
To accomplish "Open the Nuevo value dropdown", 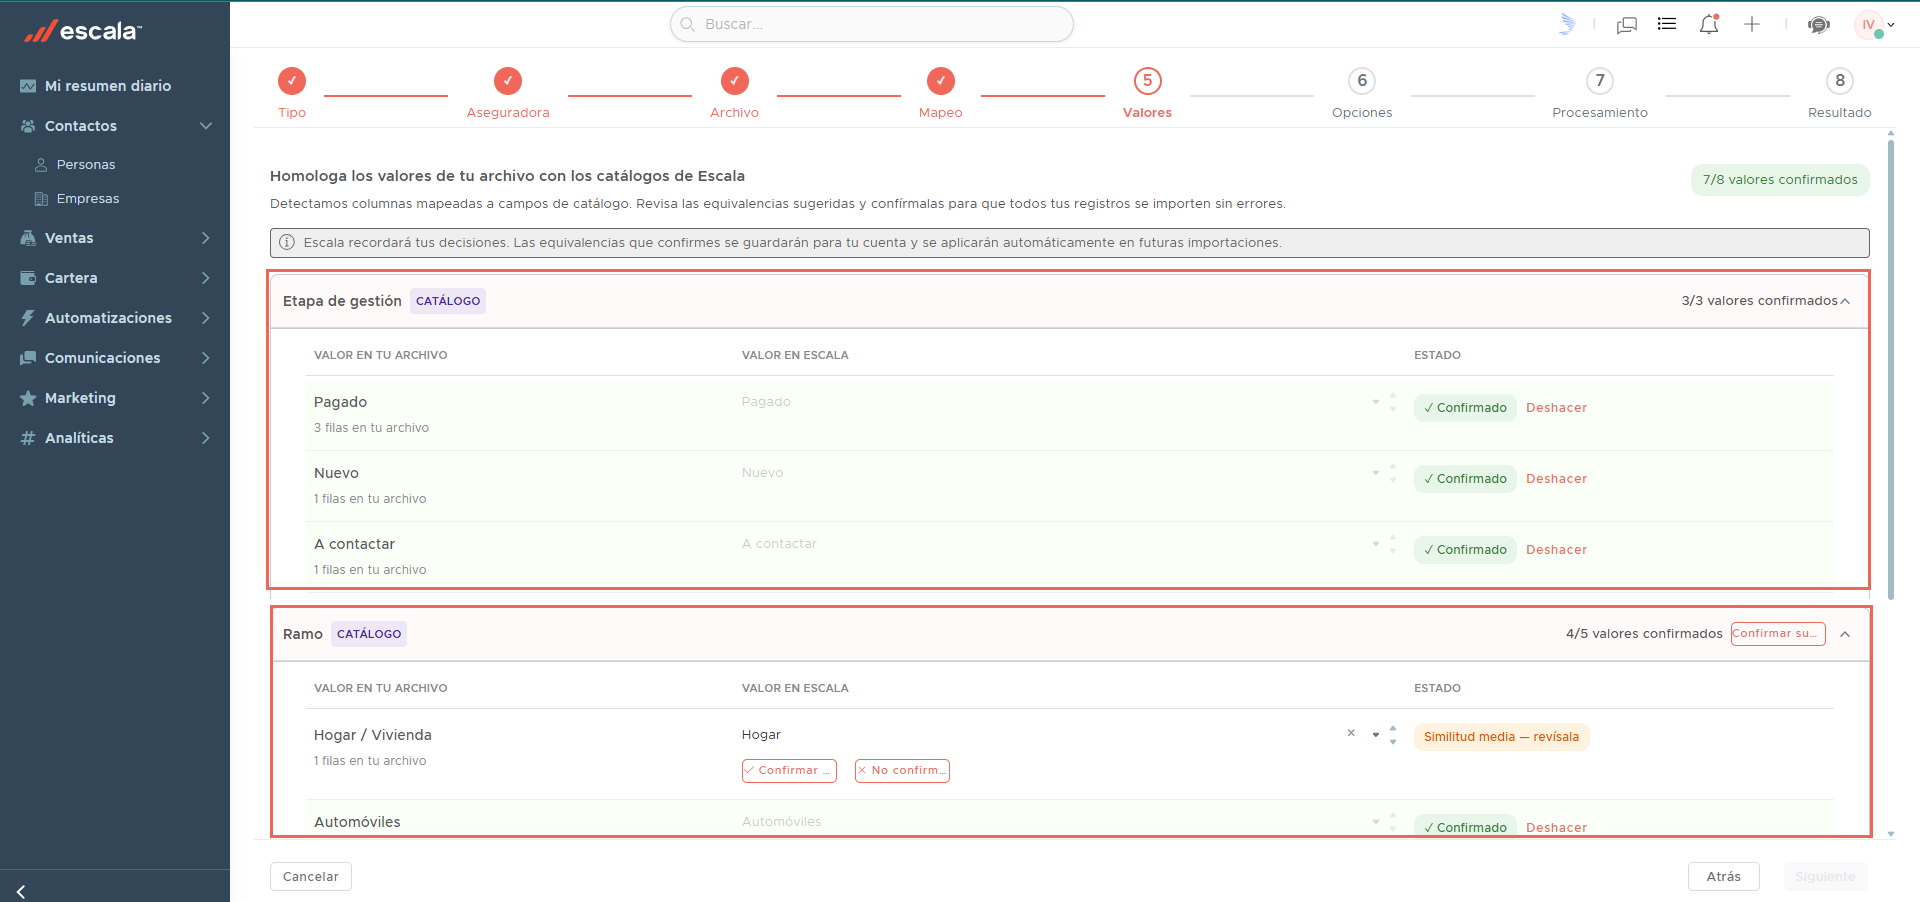I will (x=1376, y=473).
